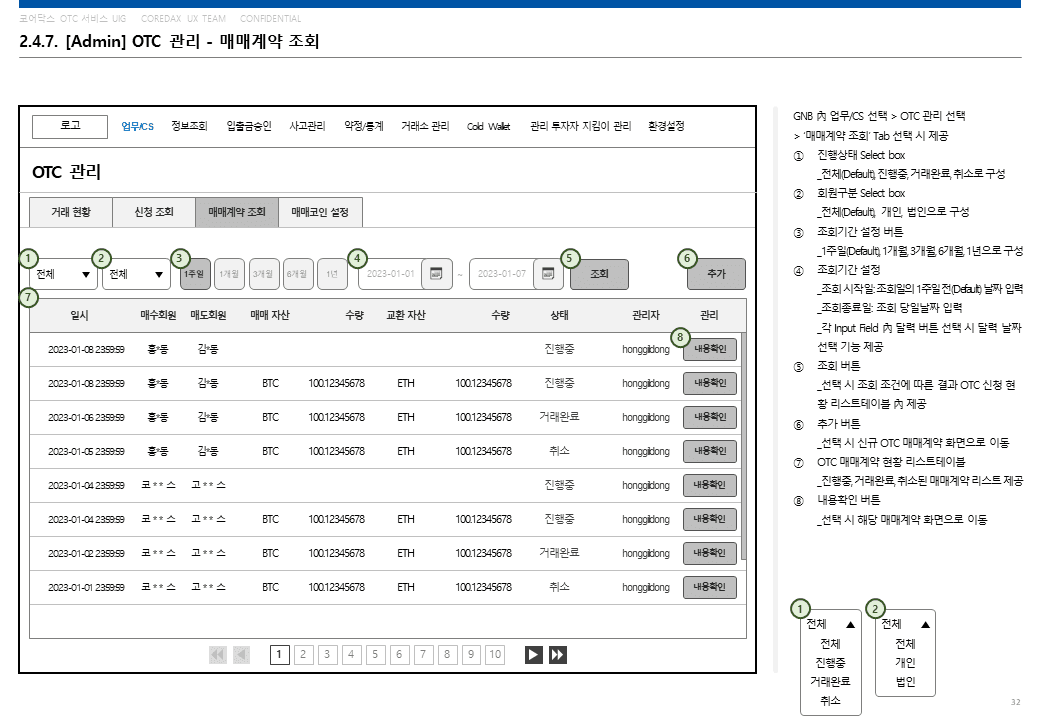
Task: Click 취소 status in 2023-01-05 row
Action: click(559, 451)
